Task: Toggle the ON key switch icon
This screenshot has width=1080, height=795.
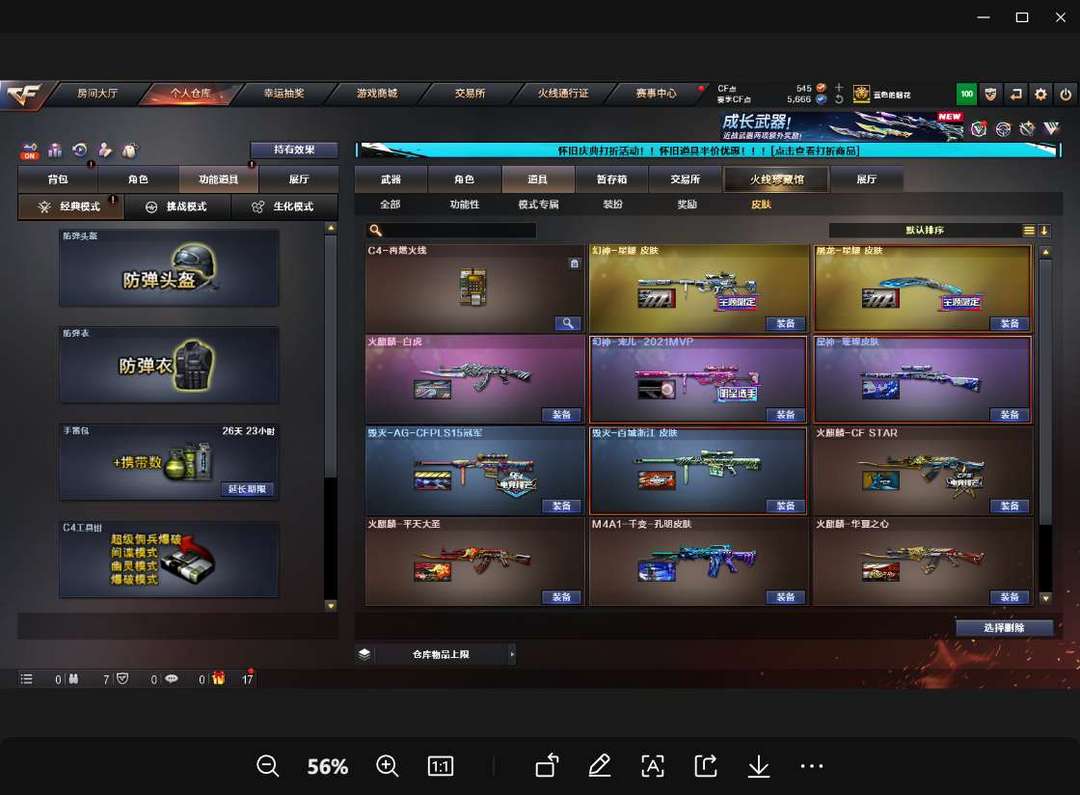Action: pos(30,151)
